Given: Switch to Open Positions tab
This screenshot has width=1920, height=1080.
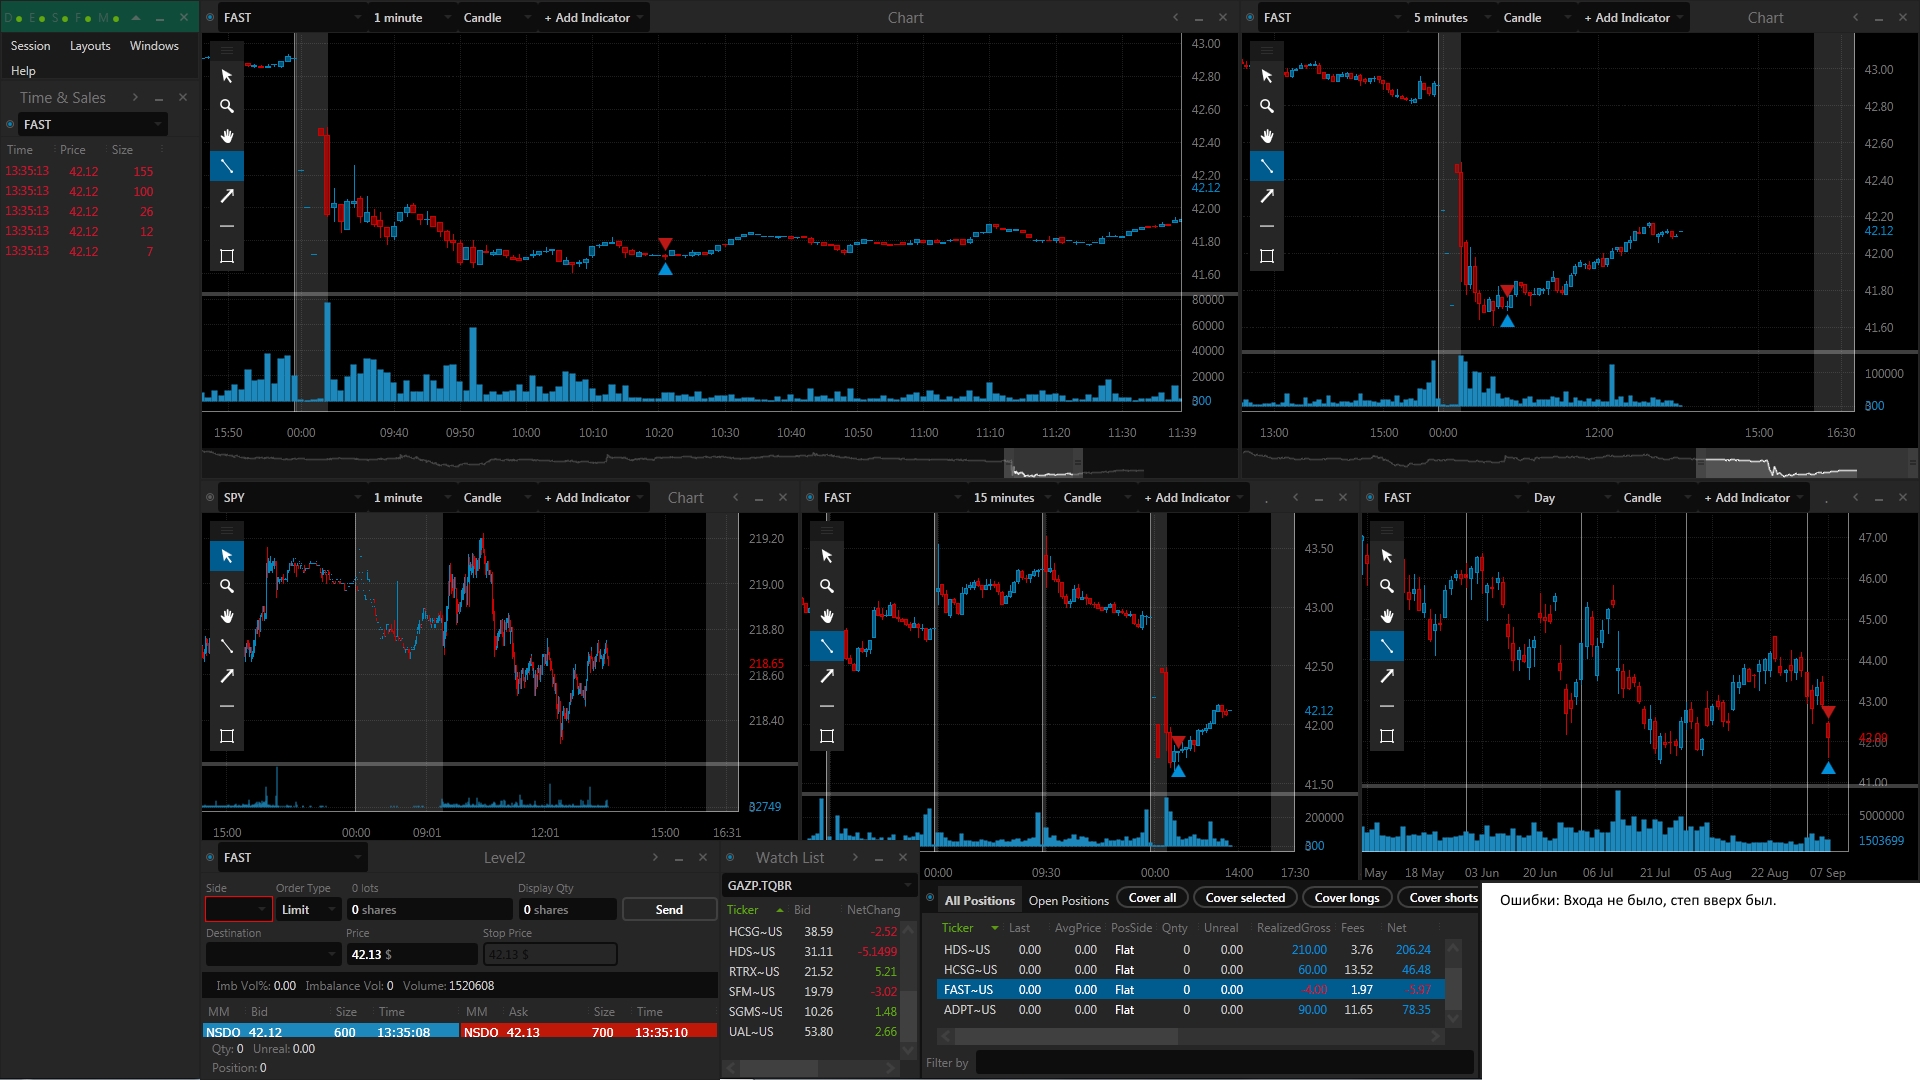Looking at the screenshot, I should [1069, 900].
